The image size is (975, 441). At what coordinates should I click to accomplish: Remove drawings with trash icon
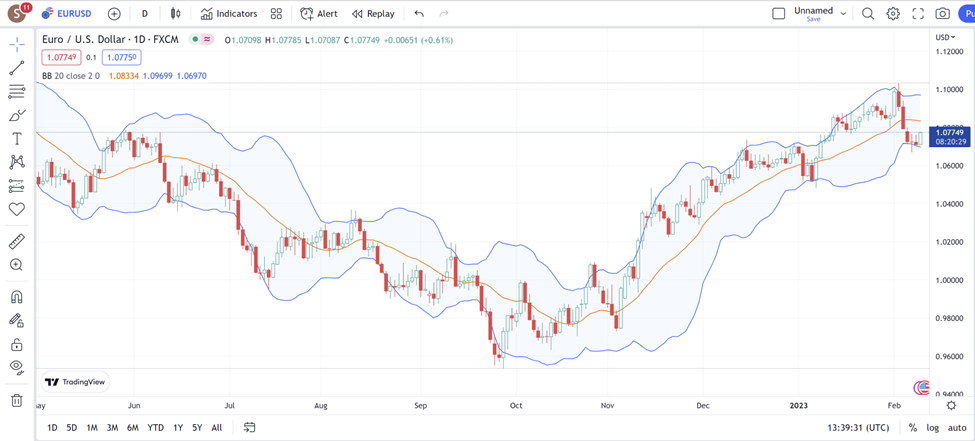click(x=17, y=400)
